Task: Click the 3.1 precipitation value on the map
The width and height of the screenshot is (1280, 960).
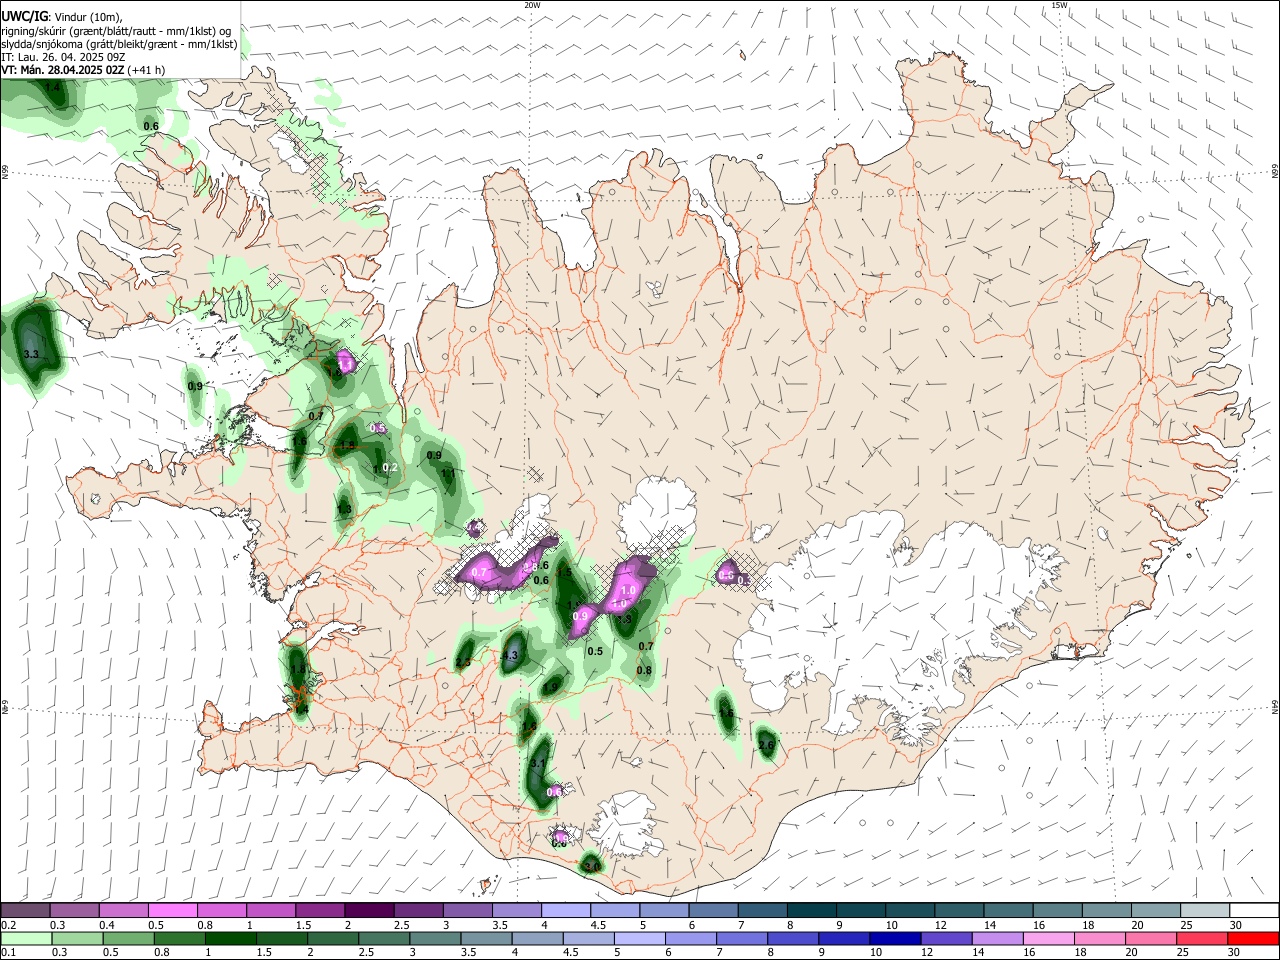Action: pyautogui.click(x=538, y=763)
